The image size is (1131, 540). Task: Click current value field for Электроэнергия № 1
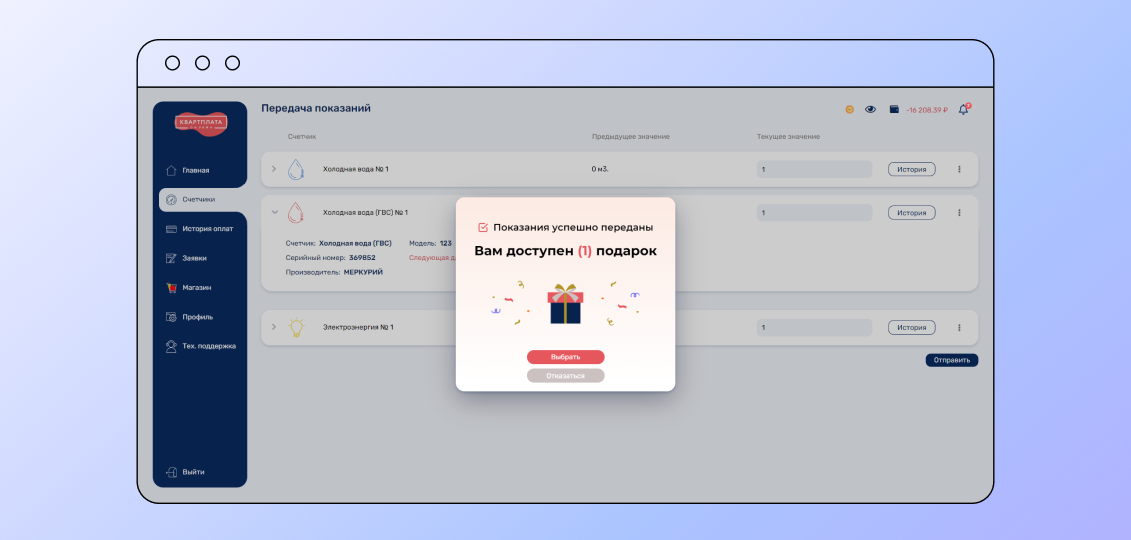[x=814, y=327]
